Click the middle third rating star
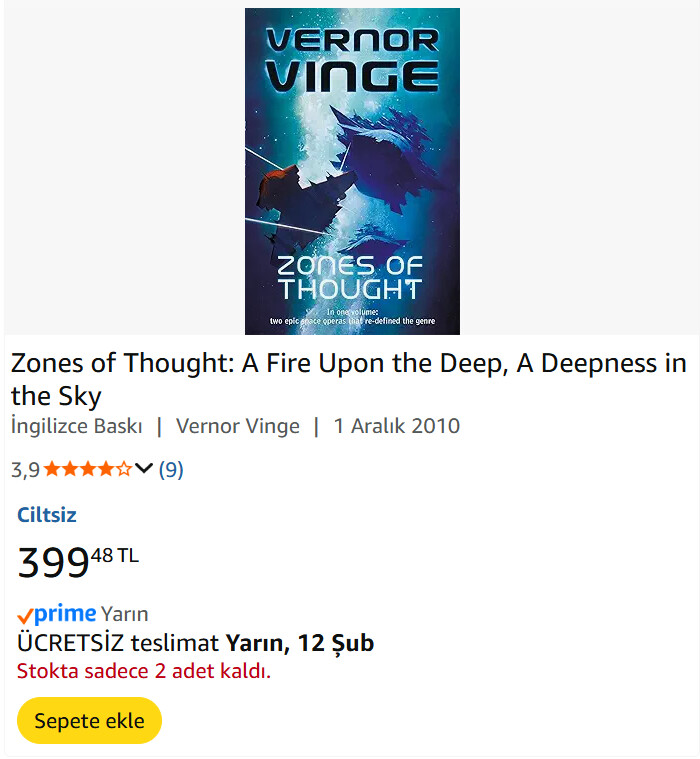The height and width of the screenshot is (759, 700). pos(88,468)
